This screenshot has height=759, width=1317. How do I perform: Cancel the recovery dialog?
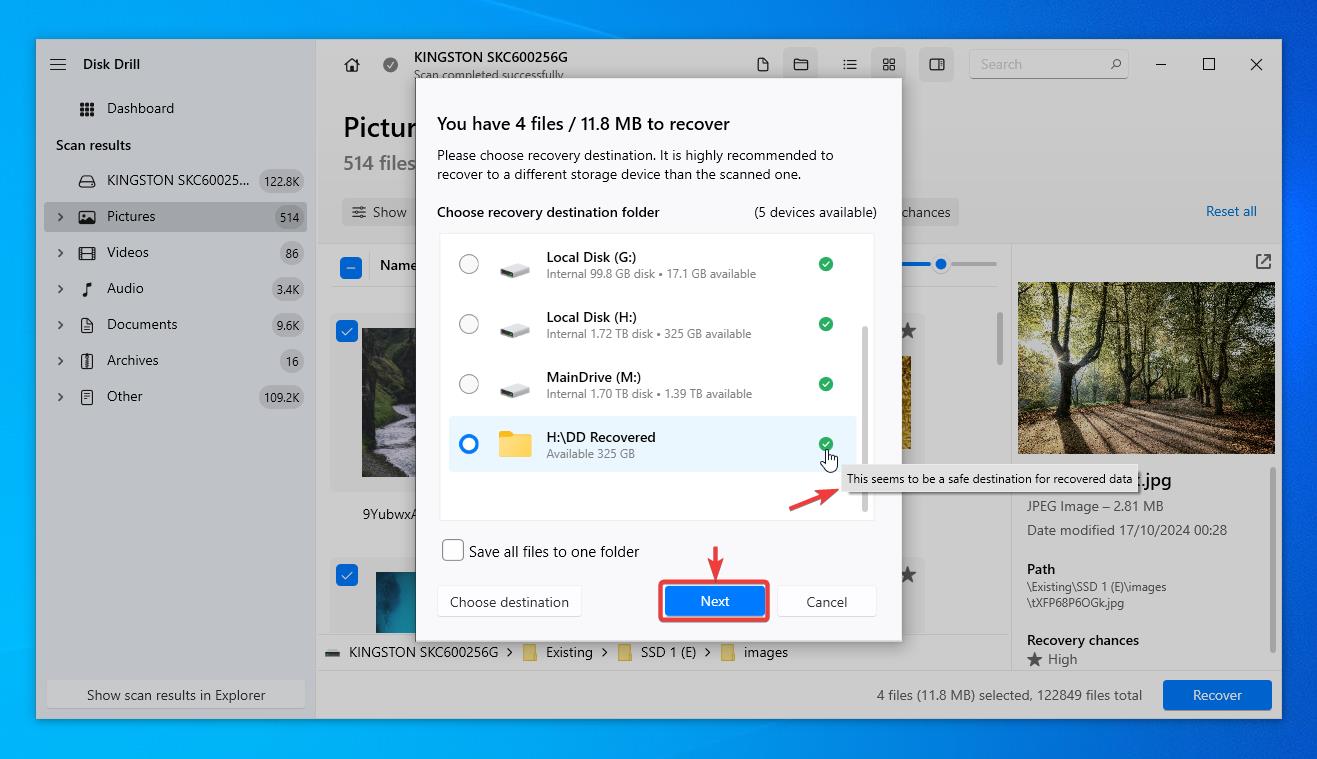point(827,602)
